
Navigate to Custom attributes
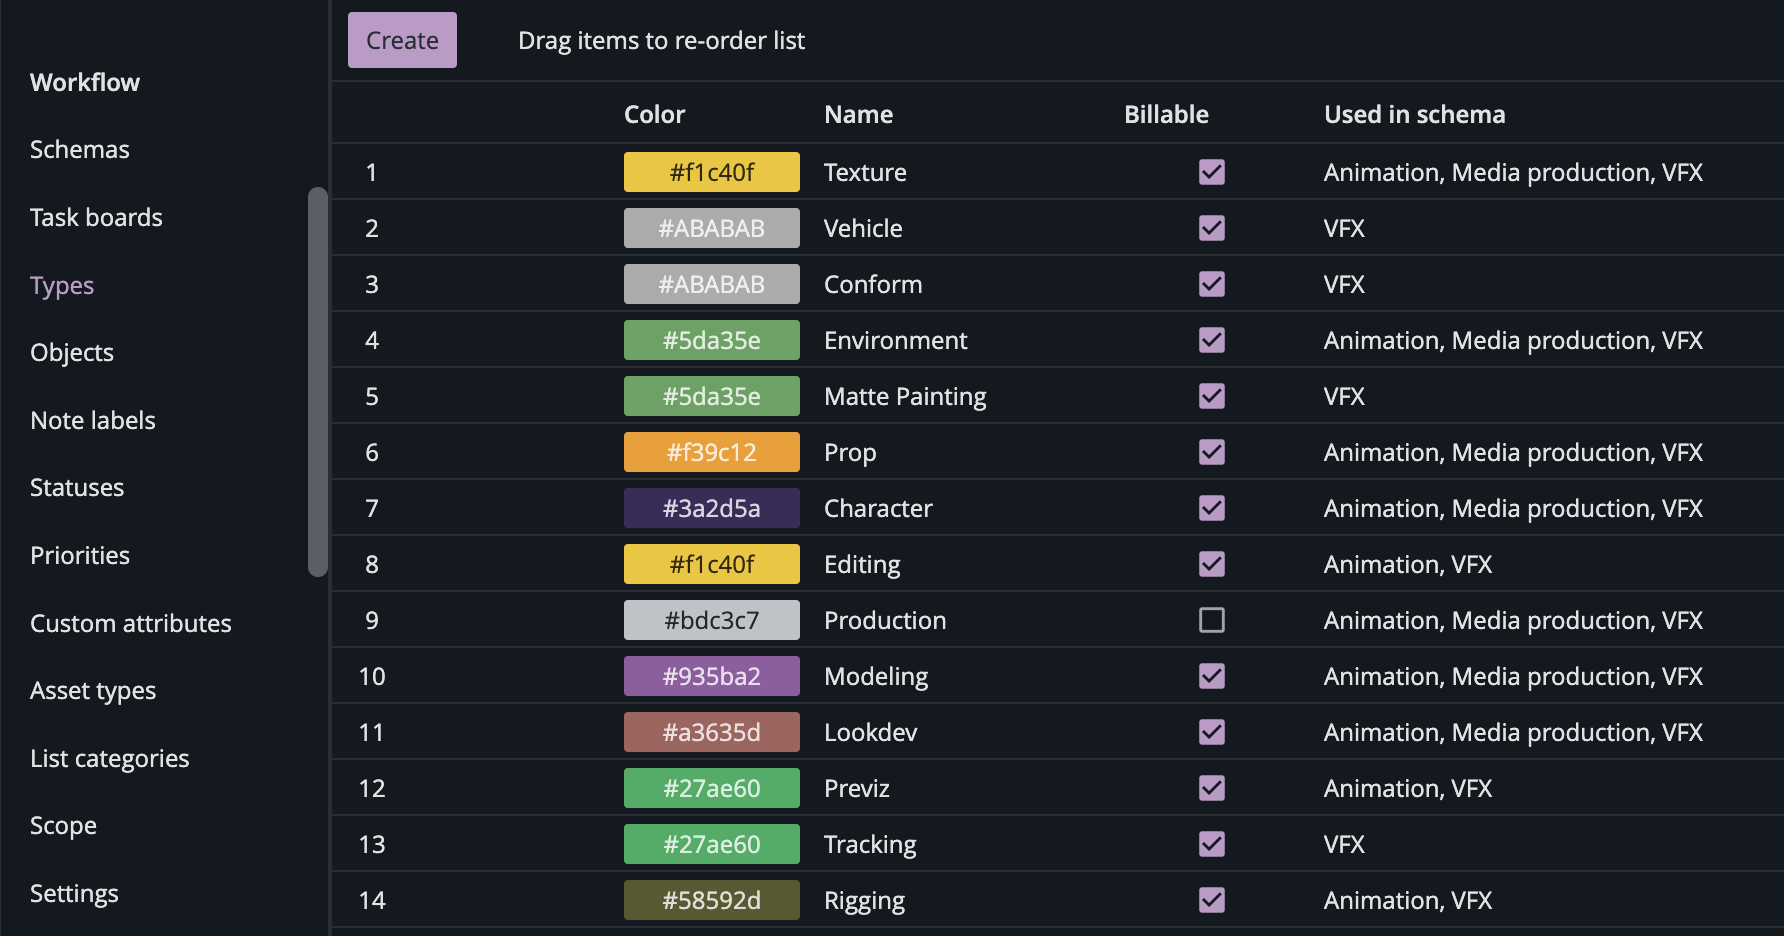(x=131, y=623)
